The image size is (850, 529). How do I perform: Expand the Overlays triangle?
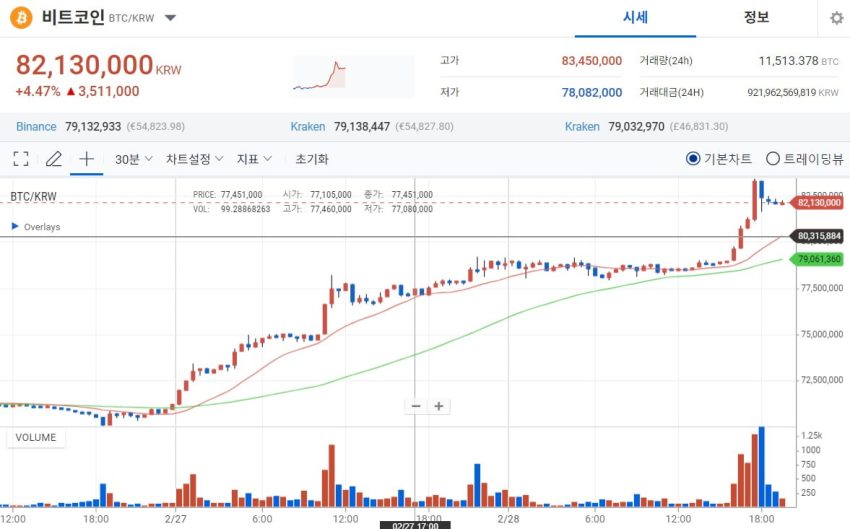[15, 226]
